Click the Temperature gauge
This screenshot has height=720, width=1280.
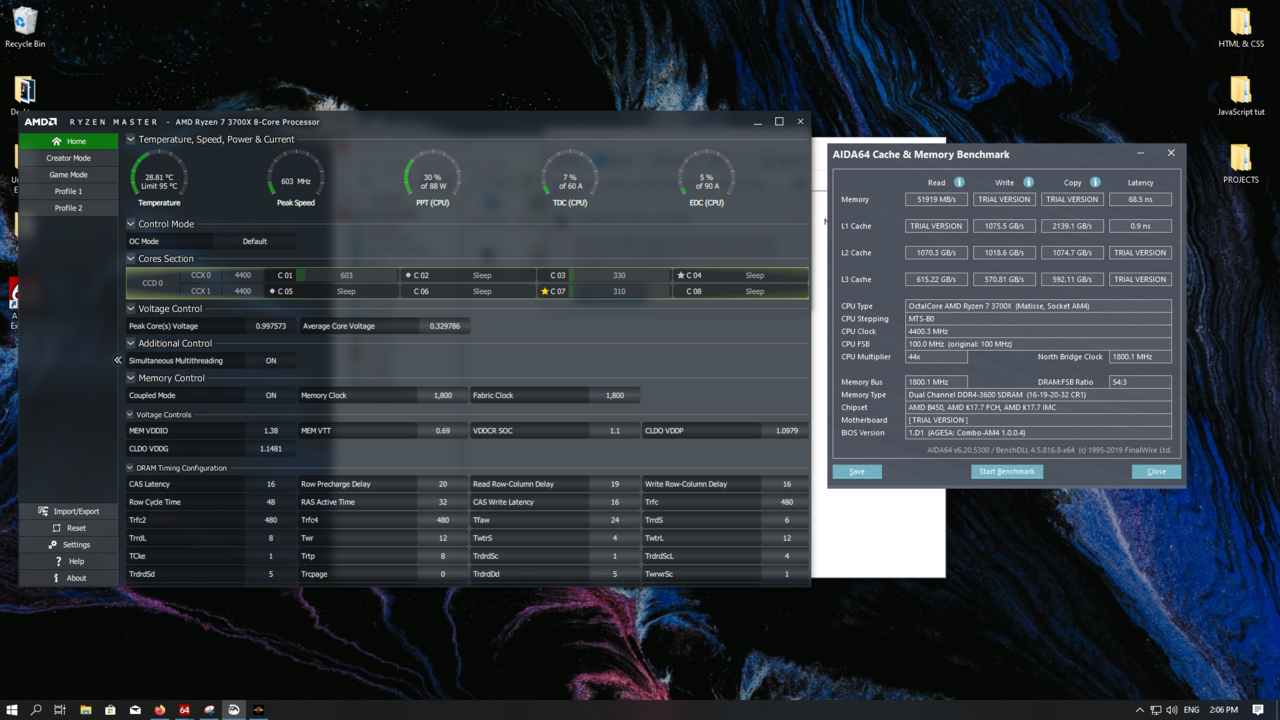(x=159, y=178)
